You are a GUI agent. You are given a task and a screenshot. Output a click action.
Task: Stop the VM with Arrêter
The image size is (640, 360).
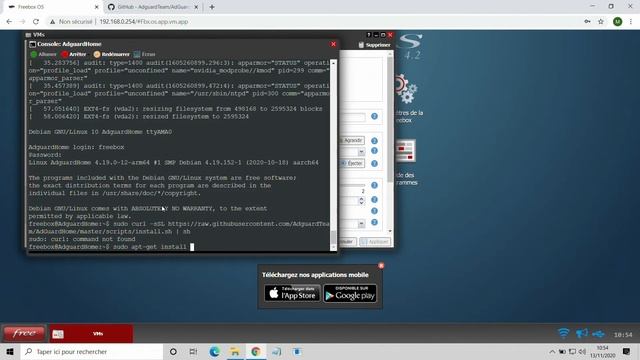pyautogui.click(x=74, y=54)
